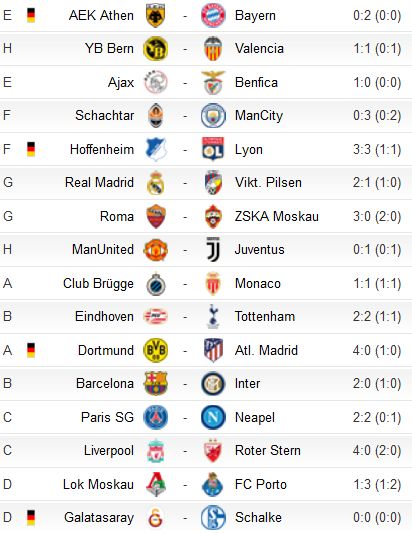Click the Napoli N logo
Viewport: 412px width, 533px height.
[x=213, y=417]
